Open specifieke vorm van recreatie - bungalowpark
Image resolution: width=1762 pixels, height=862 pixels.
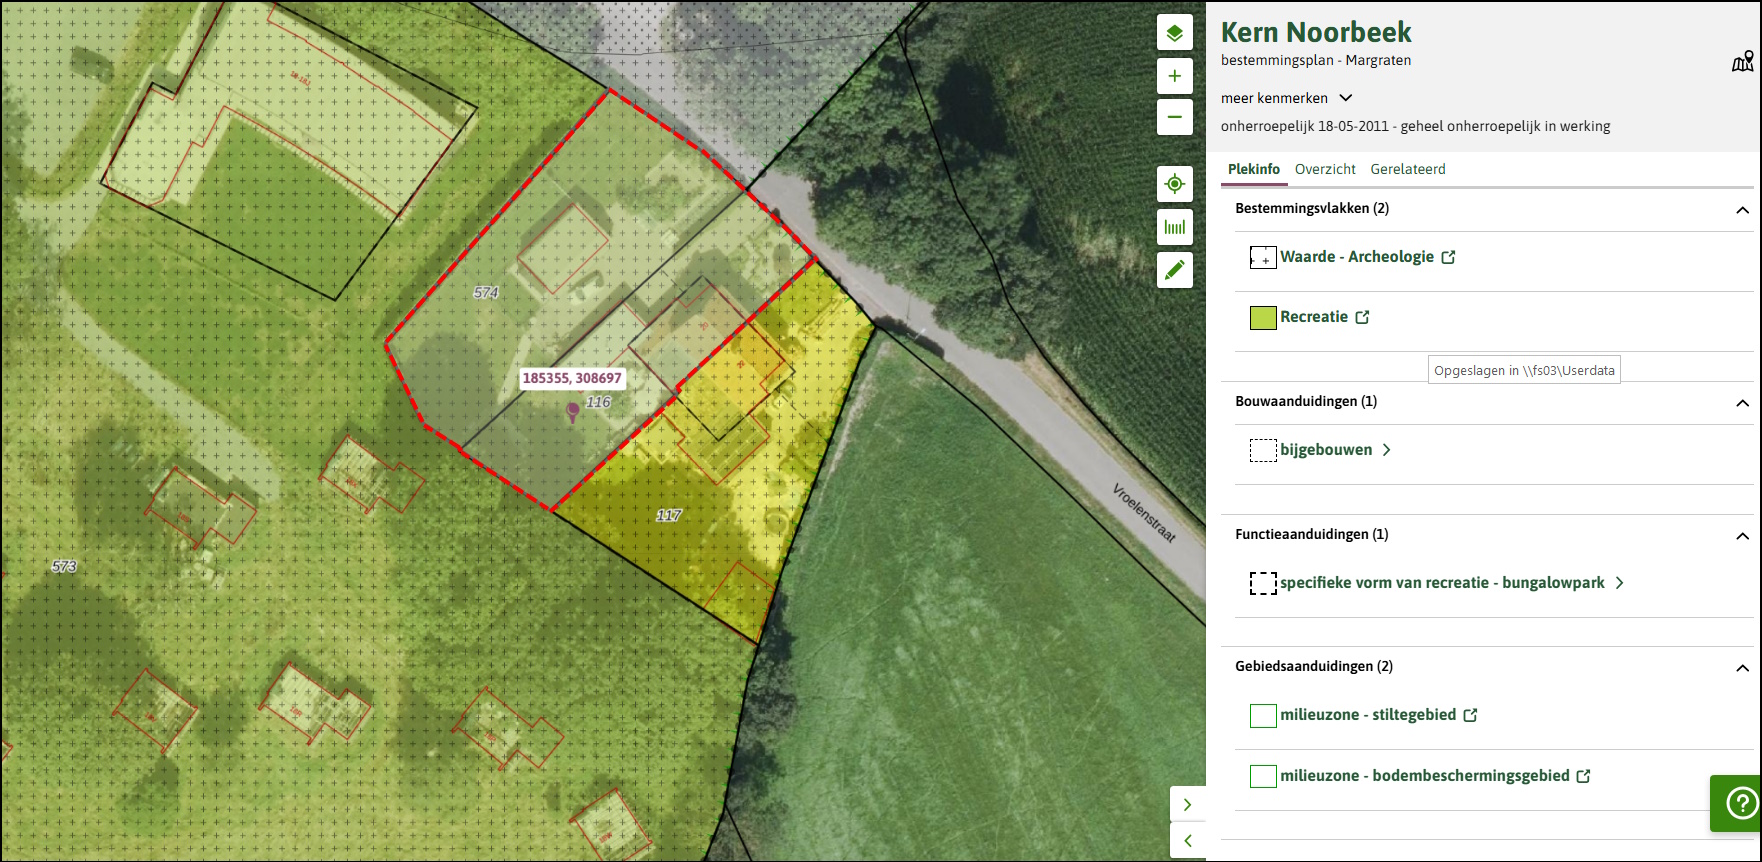coord(1442,583)
